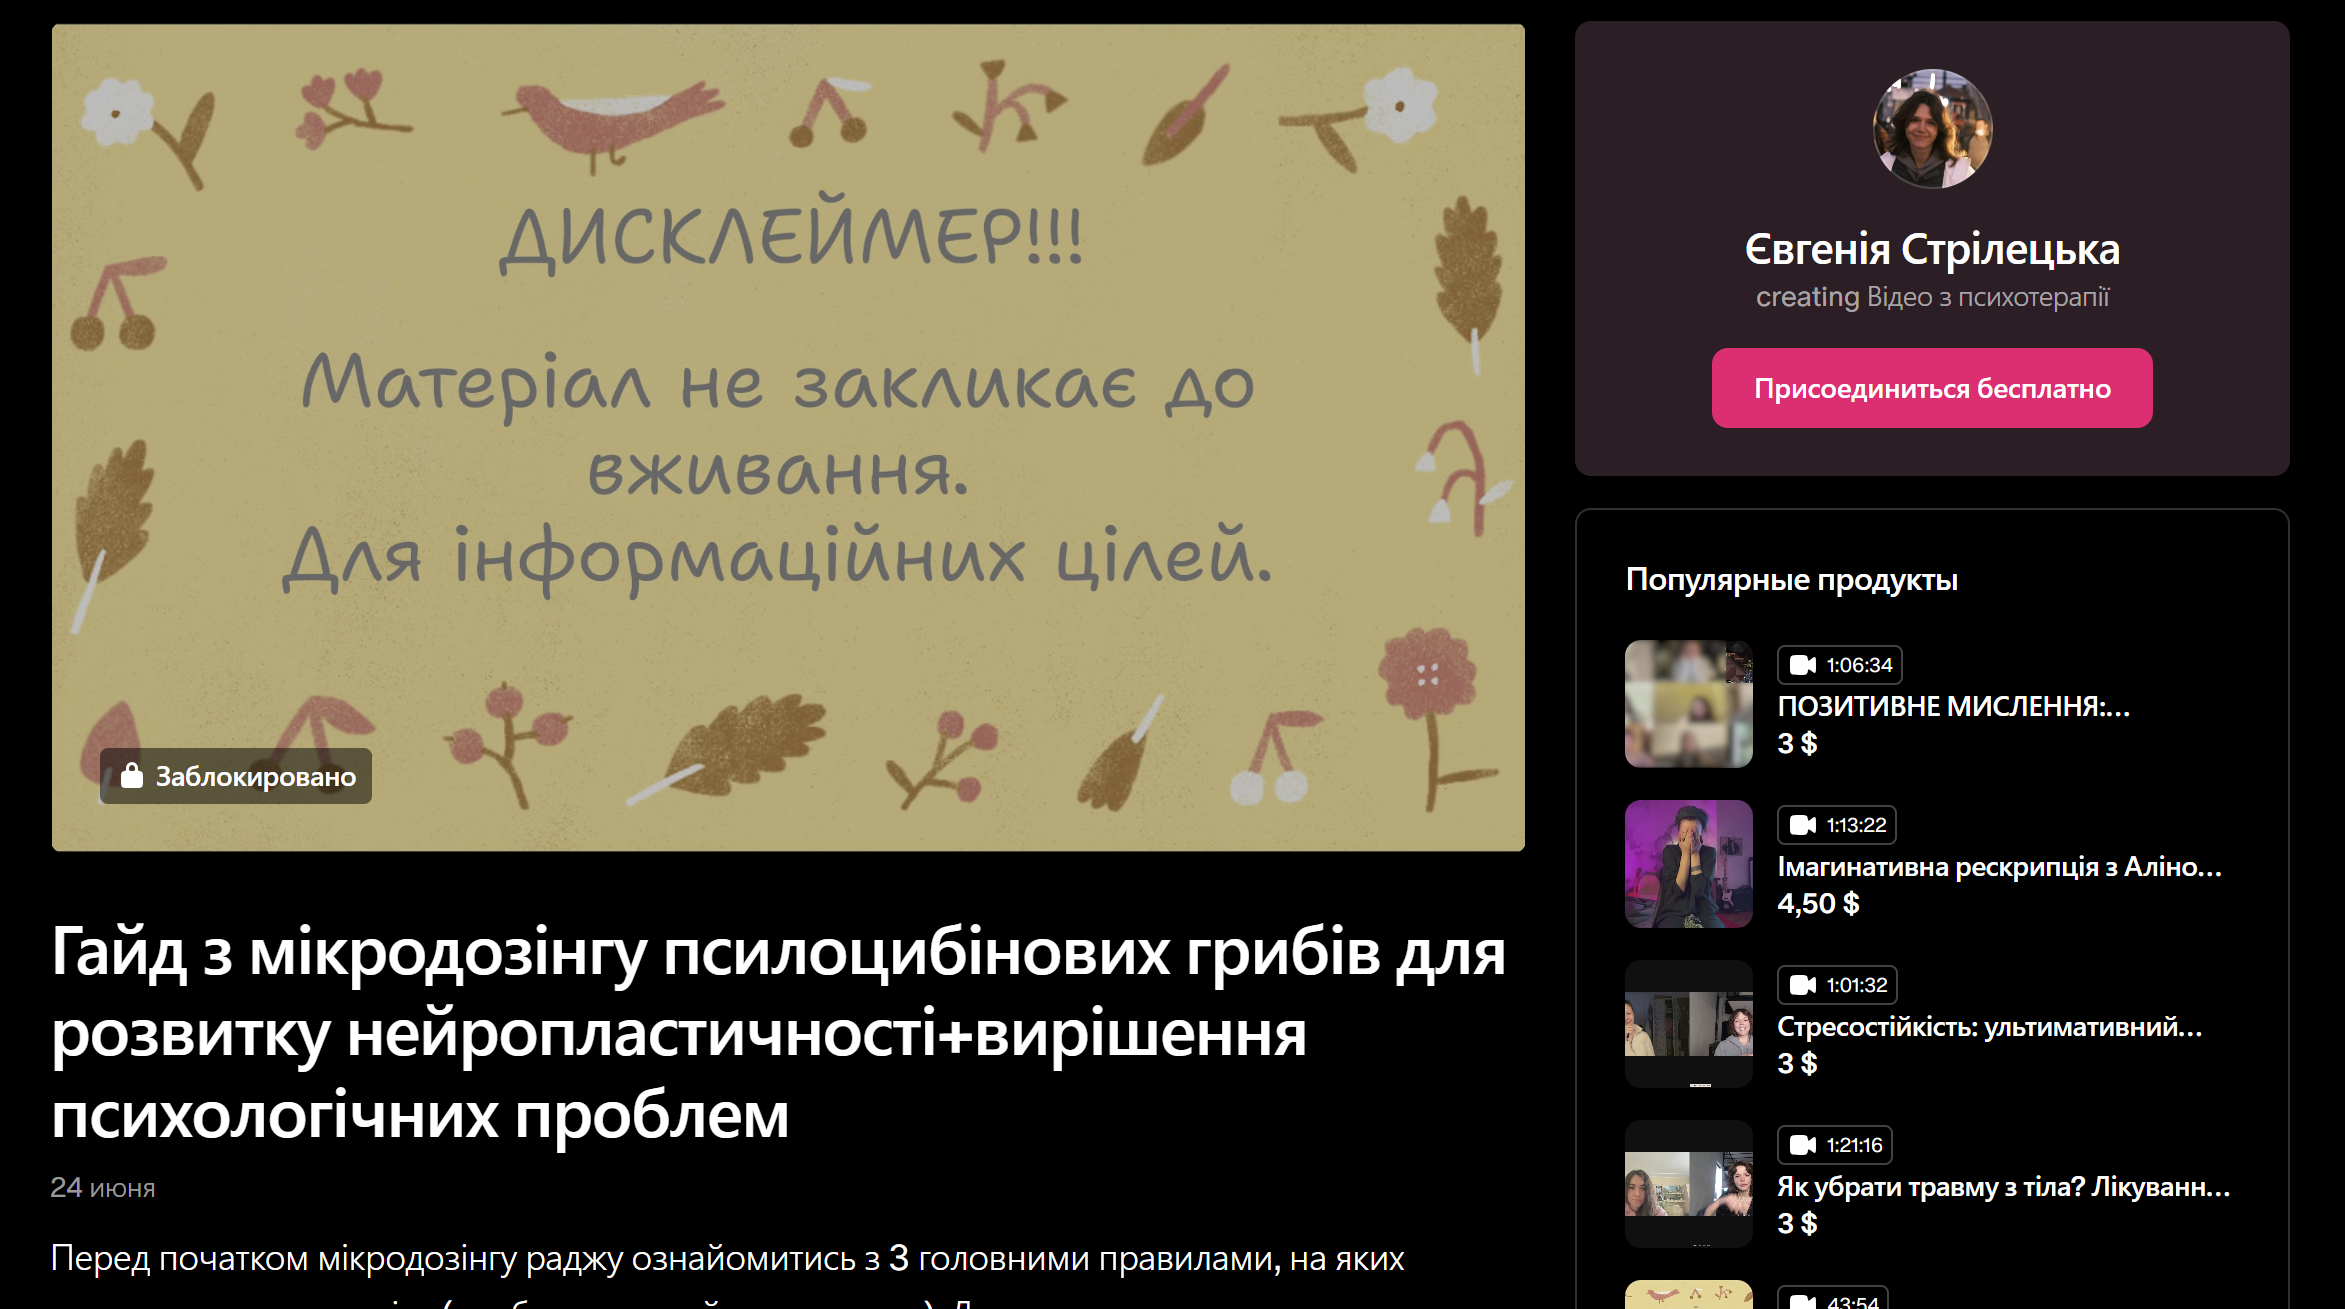
Task: Click purple Імагинативна рескрипція thumbnail
Action: (x=1688, y=864)
